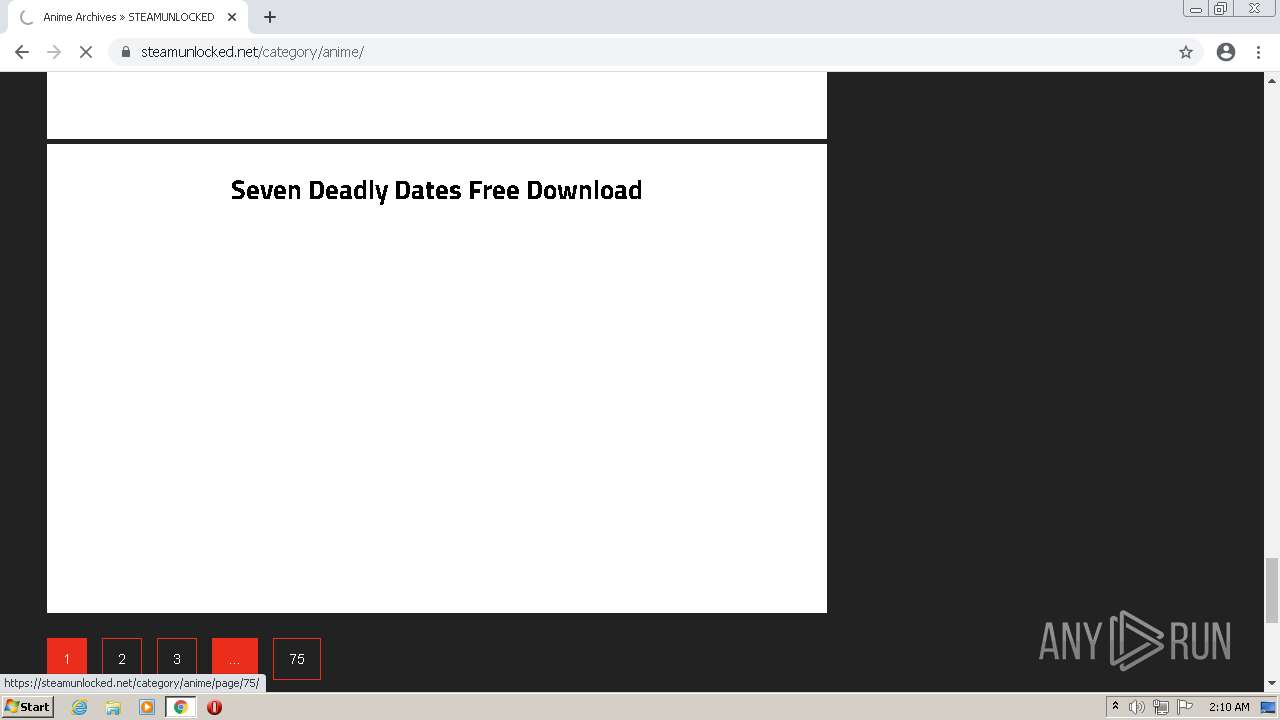Click the vertical scrollbar thumb

tap(1272, 590)
